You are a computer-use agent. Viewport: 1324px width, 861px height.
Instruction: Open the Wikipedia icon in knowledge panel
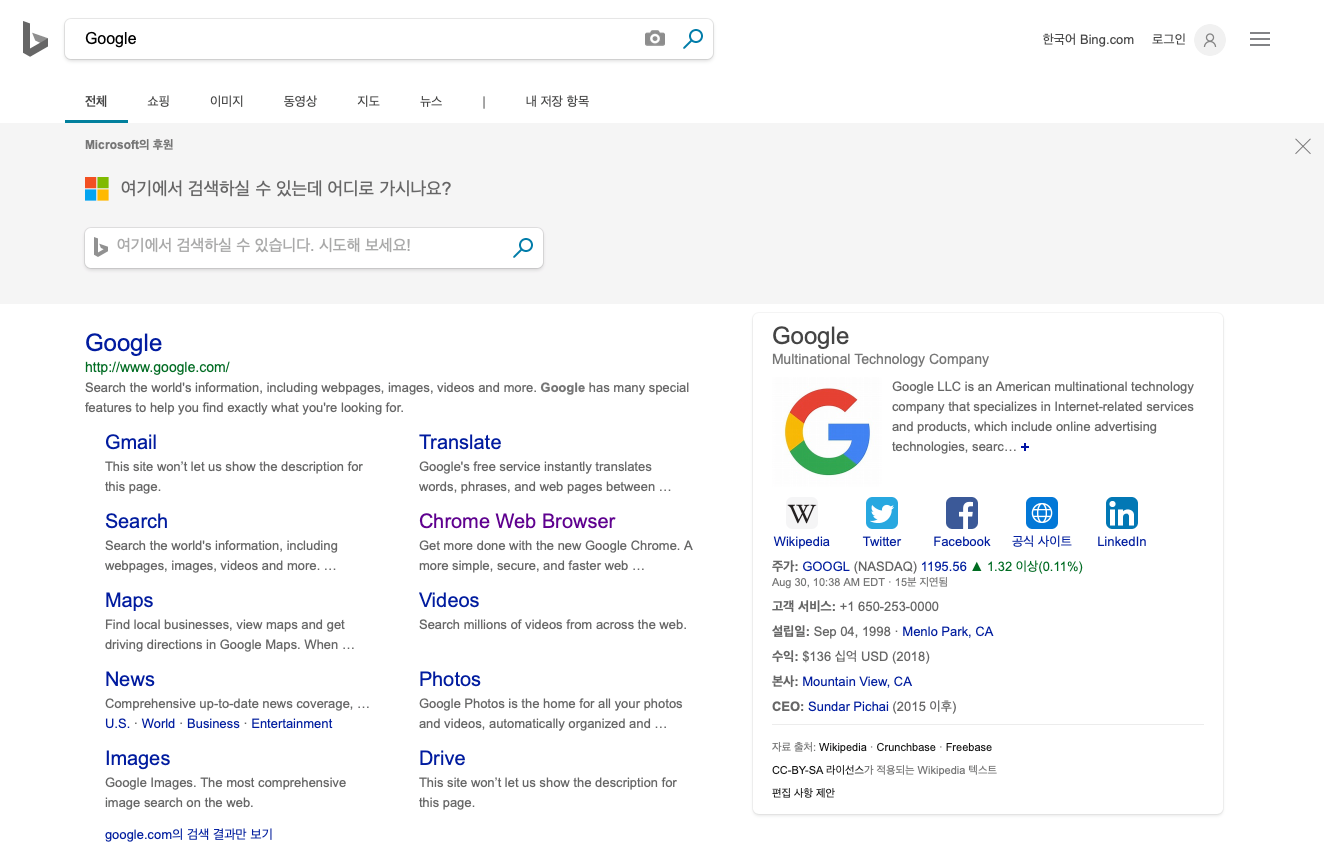pos(802,513)
